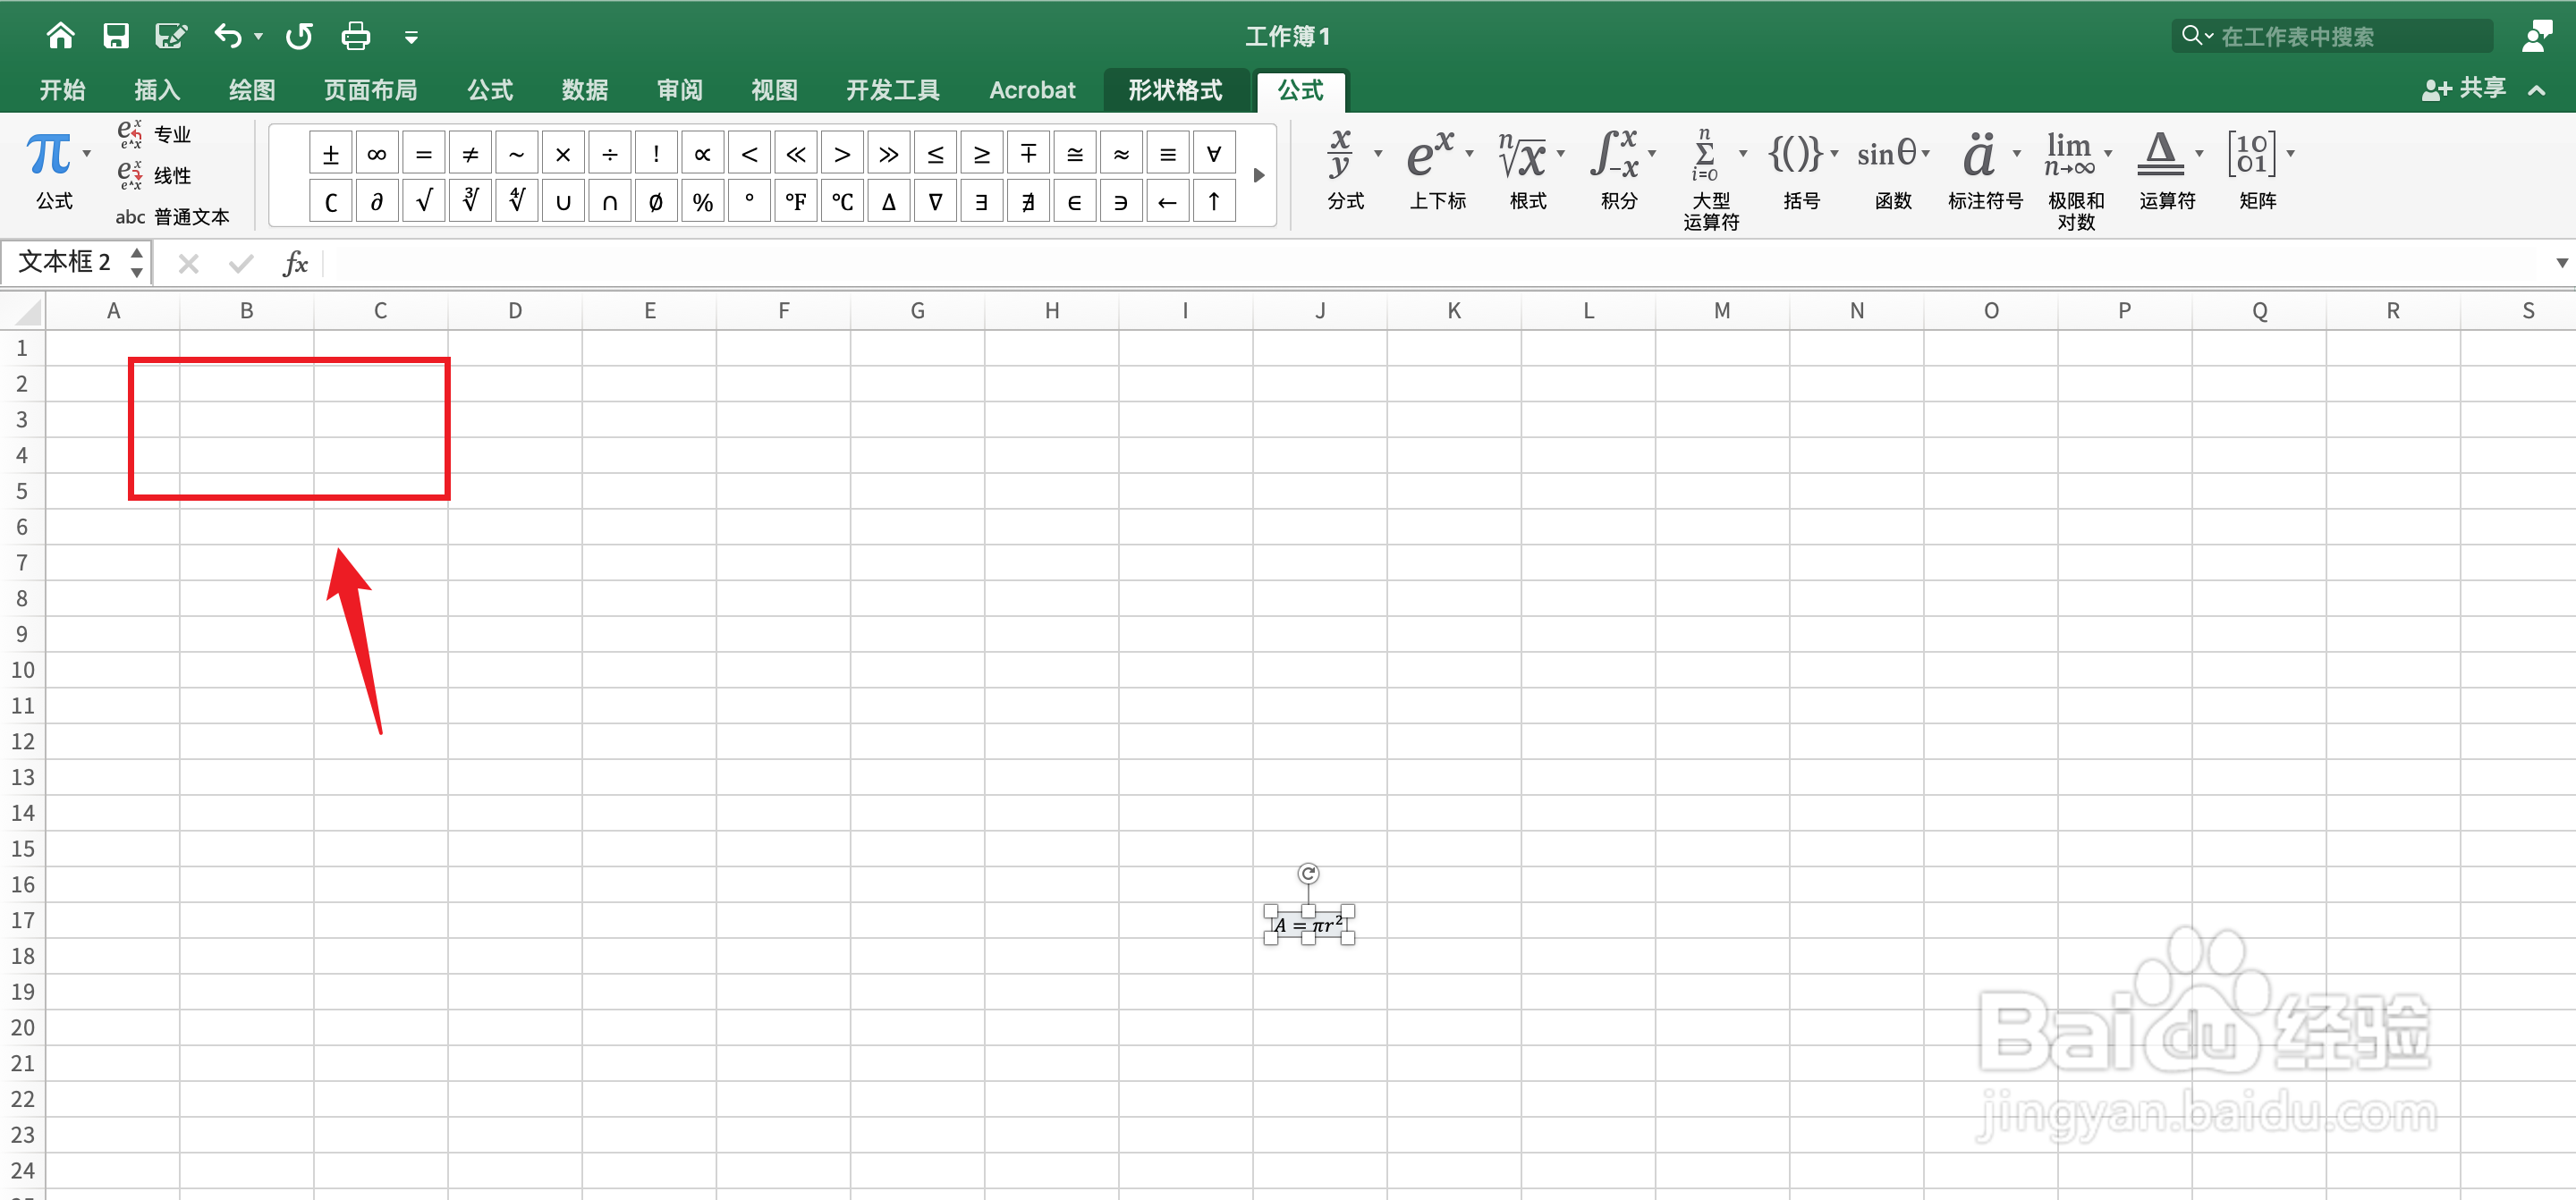This screenshot has width=2576, height=1200.
Task: Collapse the ribbon with the chevron
Action: click(2537, 90)
